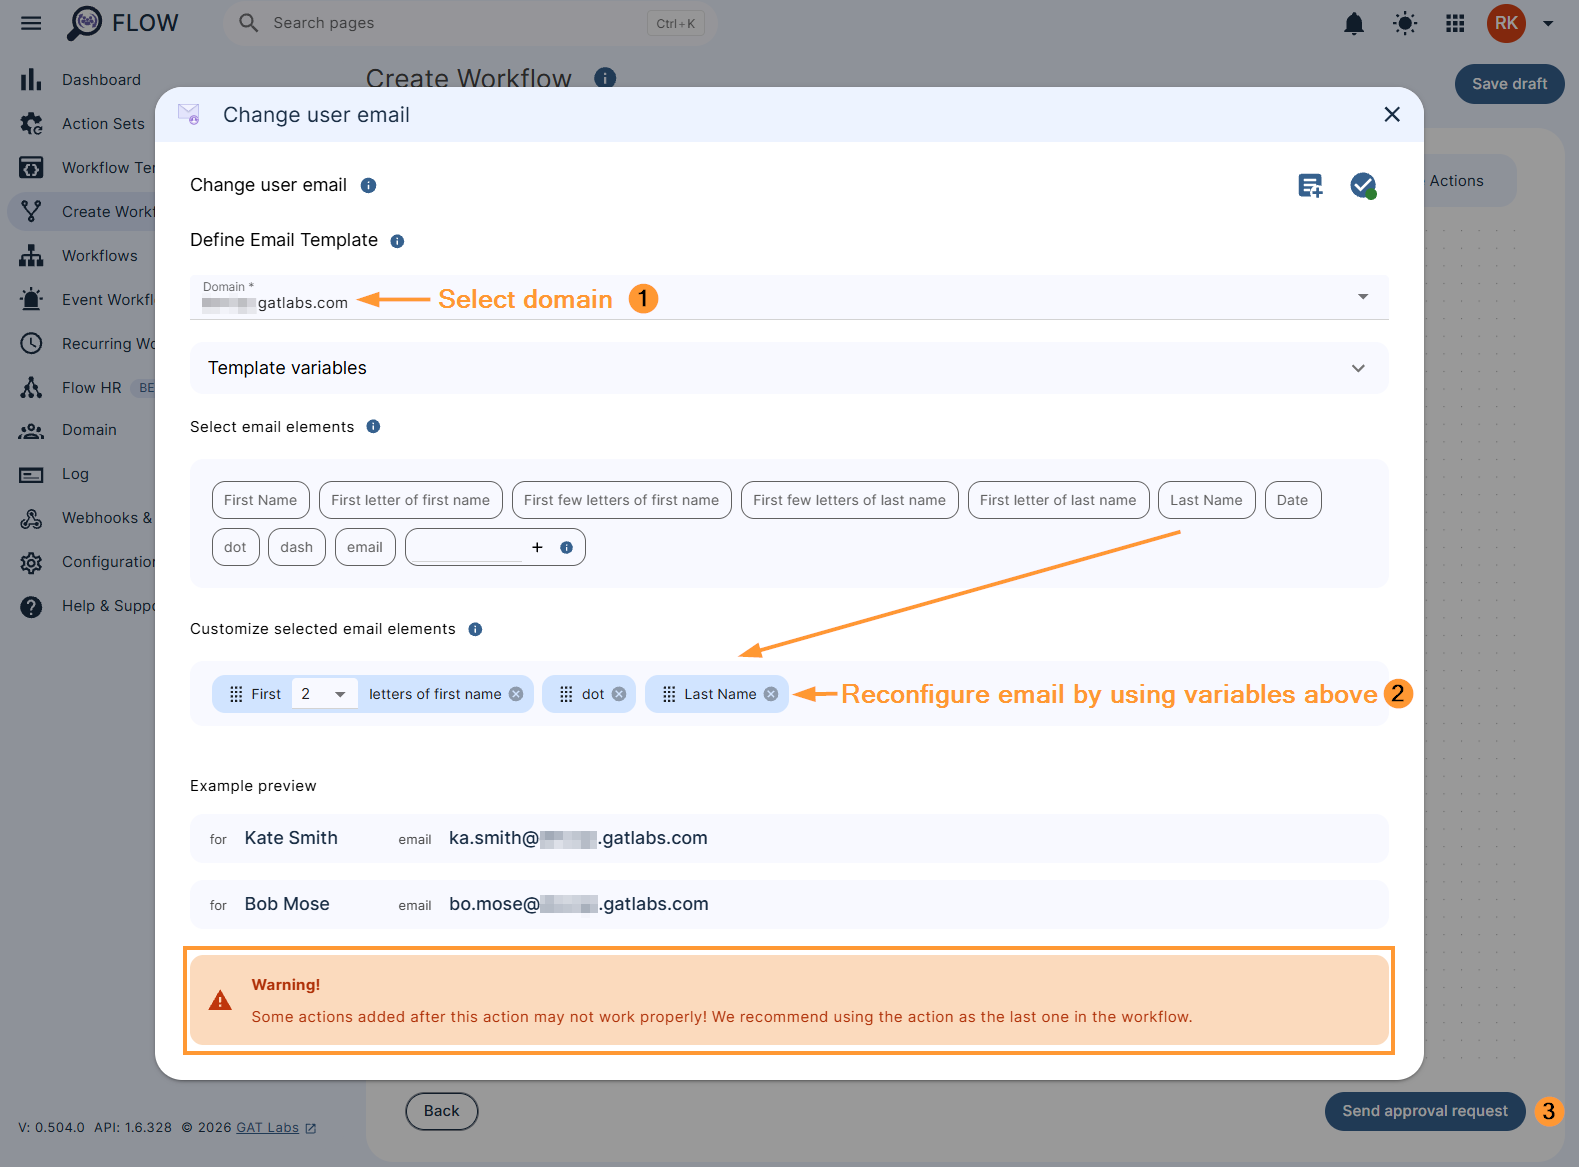Open Help & Support in the sidebar
Screen dimensions: 1579x1167
click(x=86, y=606)
